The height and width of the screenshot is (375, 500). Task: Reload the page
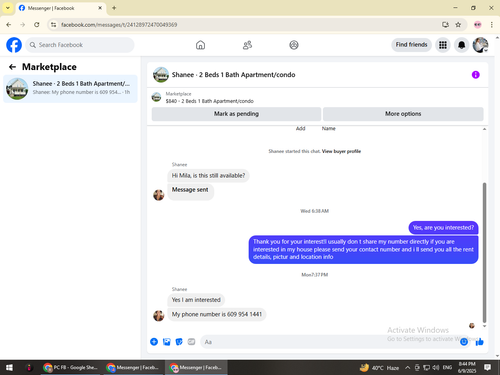[37, 25]
